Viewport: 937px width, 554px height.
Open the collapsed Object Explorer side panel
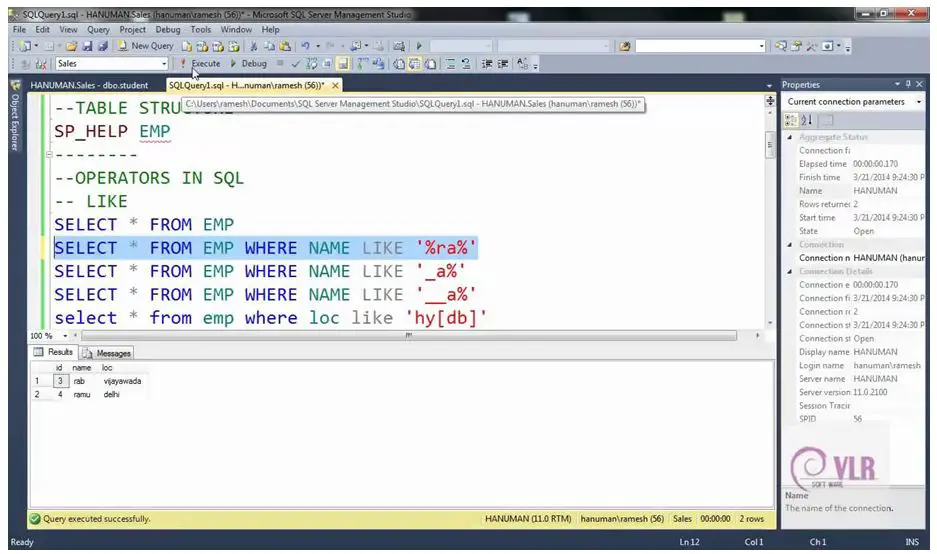pos(15,117)
